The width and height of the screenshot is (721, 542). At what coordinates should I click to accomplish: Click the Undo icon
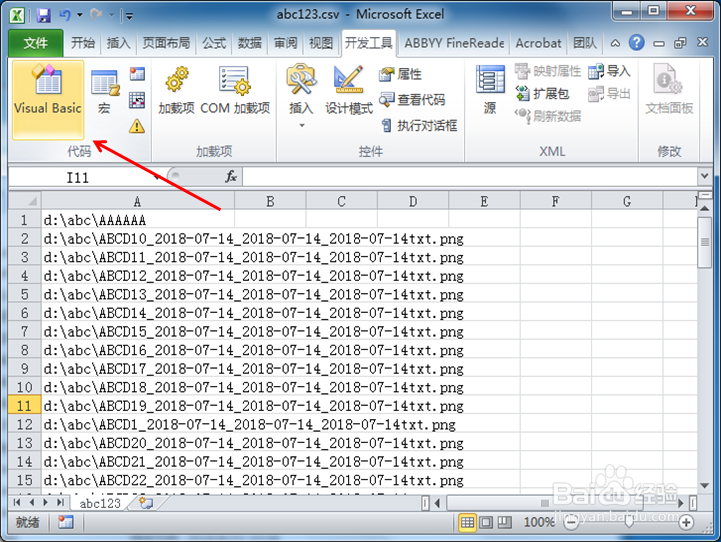[65, 15]
